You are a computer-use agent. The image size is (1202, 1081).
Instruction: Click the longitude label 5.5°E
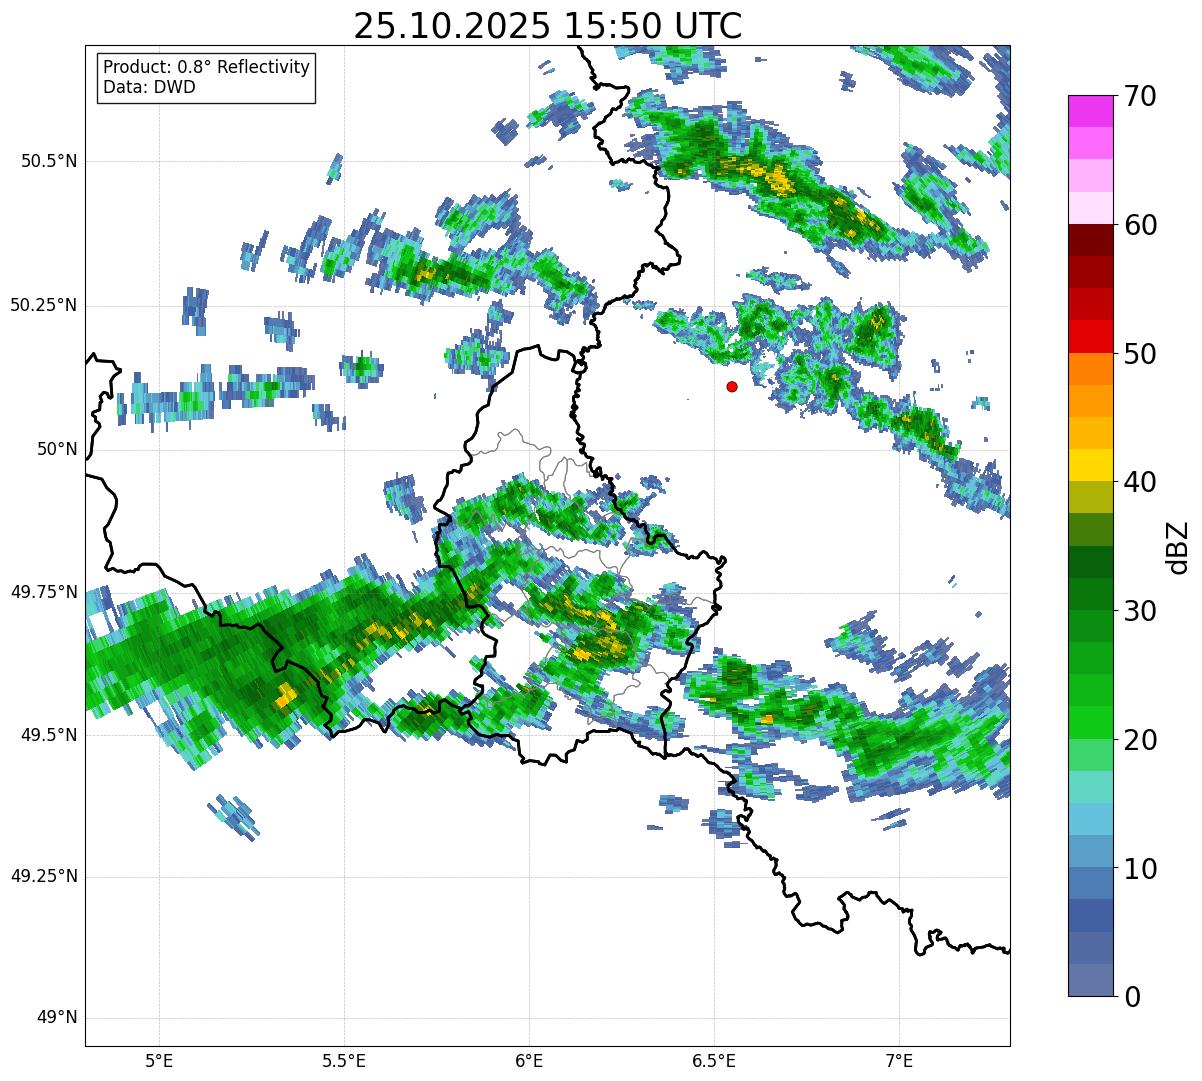[345, 1061]
